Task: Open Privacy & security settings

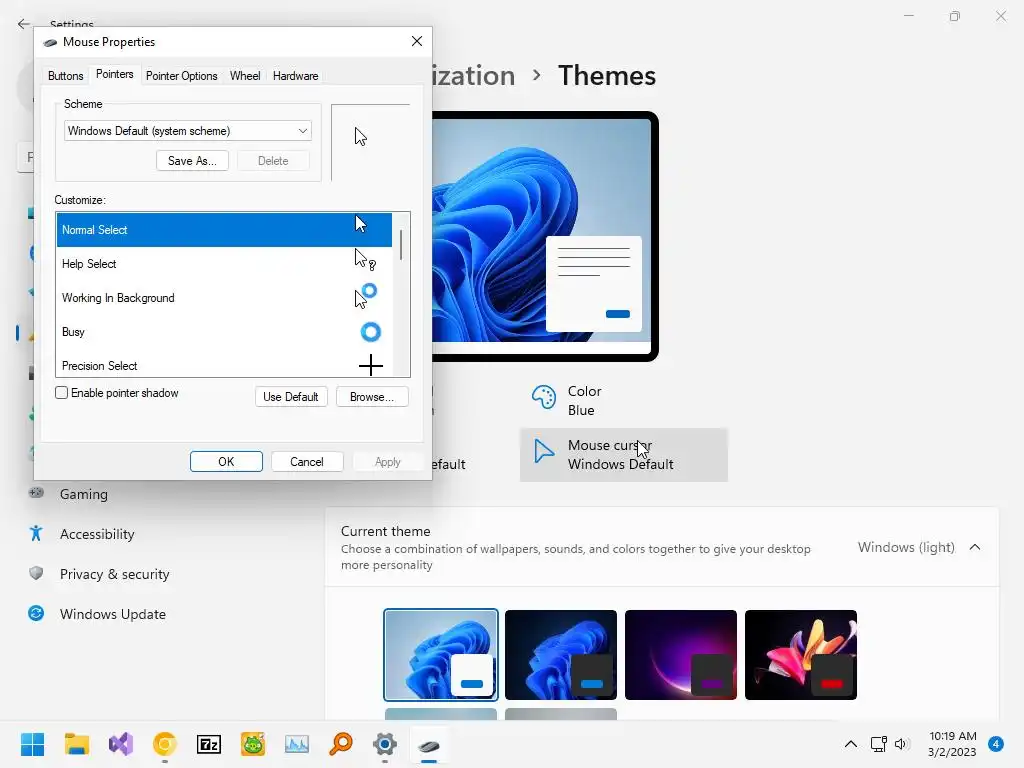Action: click(x=114, y=574)
